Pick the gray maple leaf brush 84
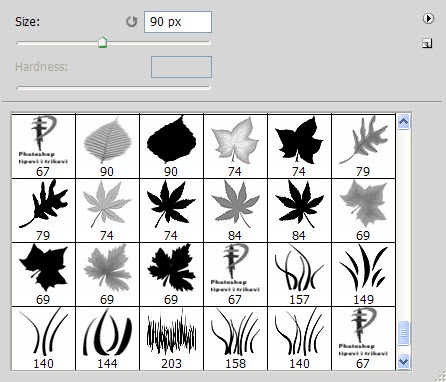Viewport: 446px width, 382px height. click(235, 210)
